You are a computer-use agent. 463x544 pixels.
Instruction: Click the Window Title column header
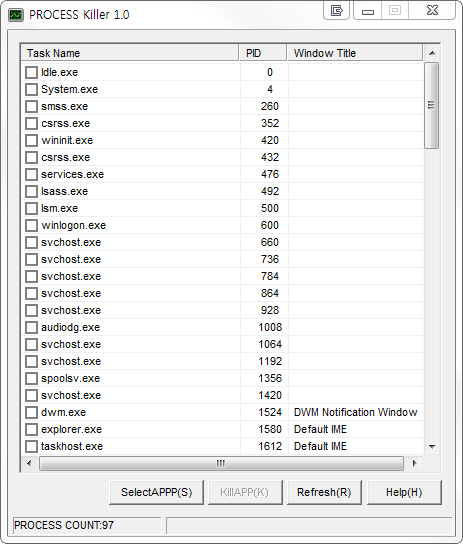(x=355, y=53)
